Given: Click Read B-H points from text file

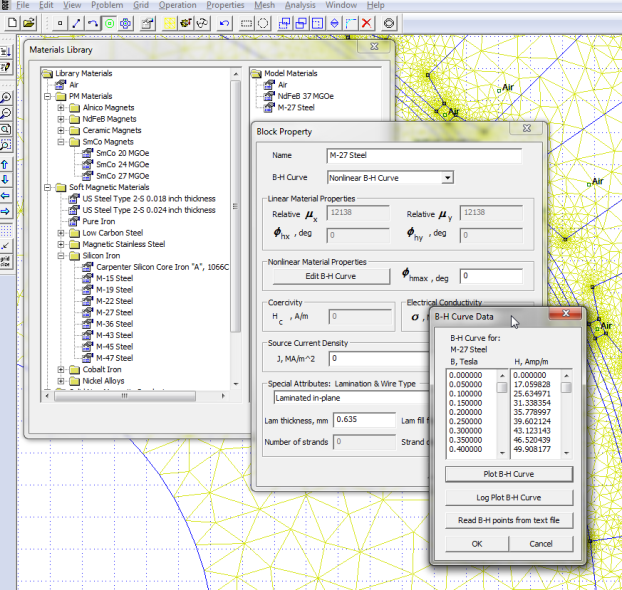Looking at the screenshot, I should tap(509, 520).
